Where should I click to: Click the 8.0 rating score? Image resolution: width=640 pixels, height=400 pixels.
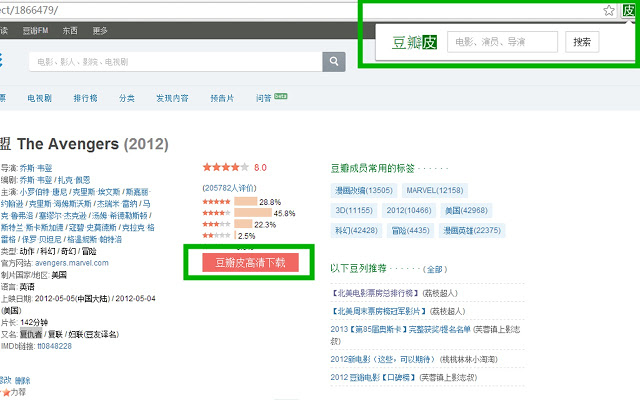tap(260, 167)
